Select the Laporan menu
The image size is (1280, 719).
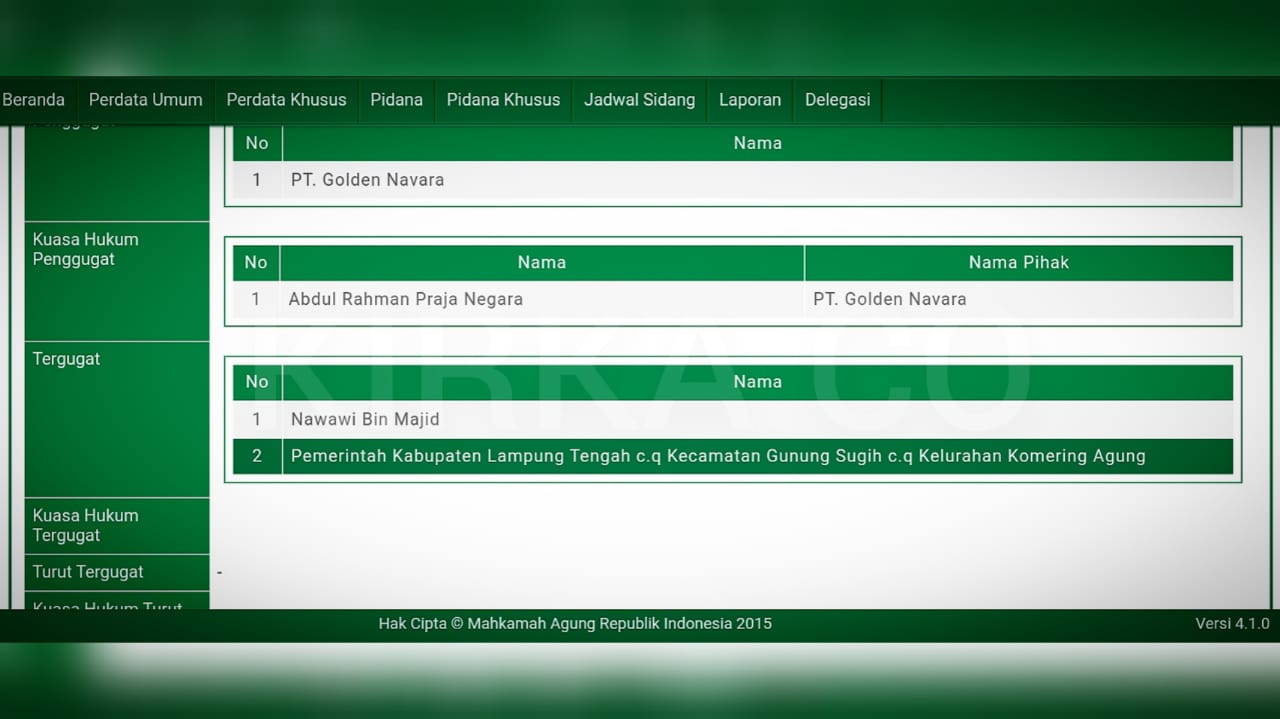coord(750,100)
